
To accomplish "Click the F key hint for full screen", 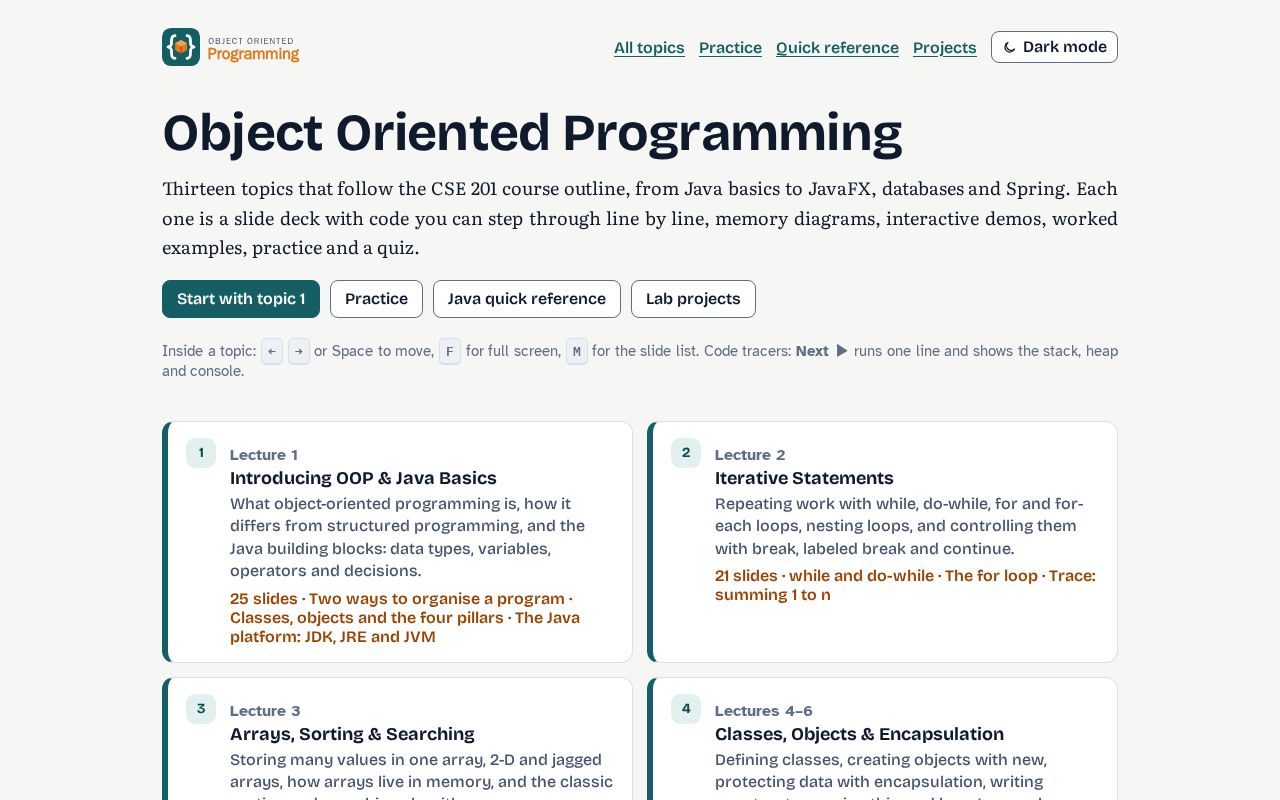I will [x=450, y=351].
